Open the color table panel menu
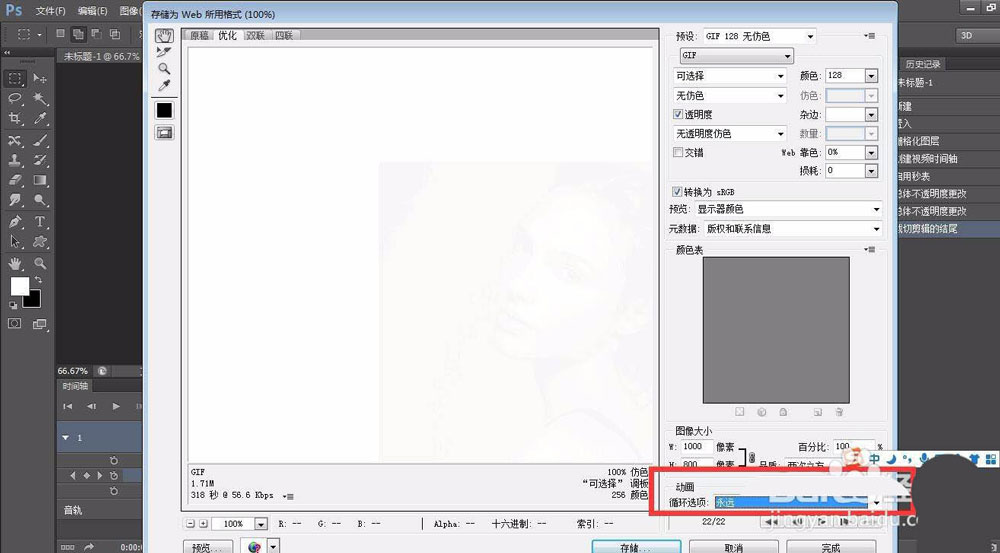The width and height of the screenshot is (1000, 553). pyautogui.click(x=871, y=249)
